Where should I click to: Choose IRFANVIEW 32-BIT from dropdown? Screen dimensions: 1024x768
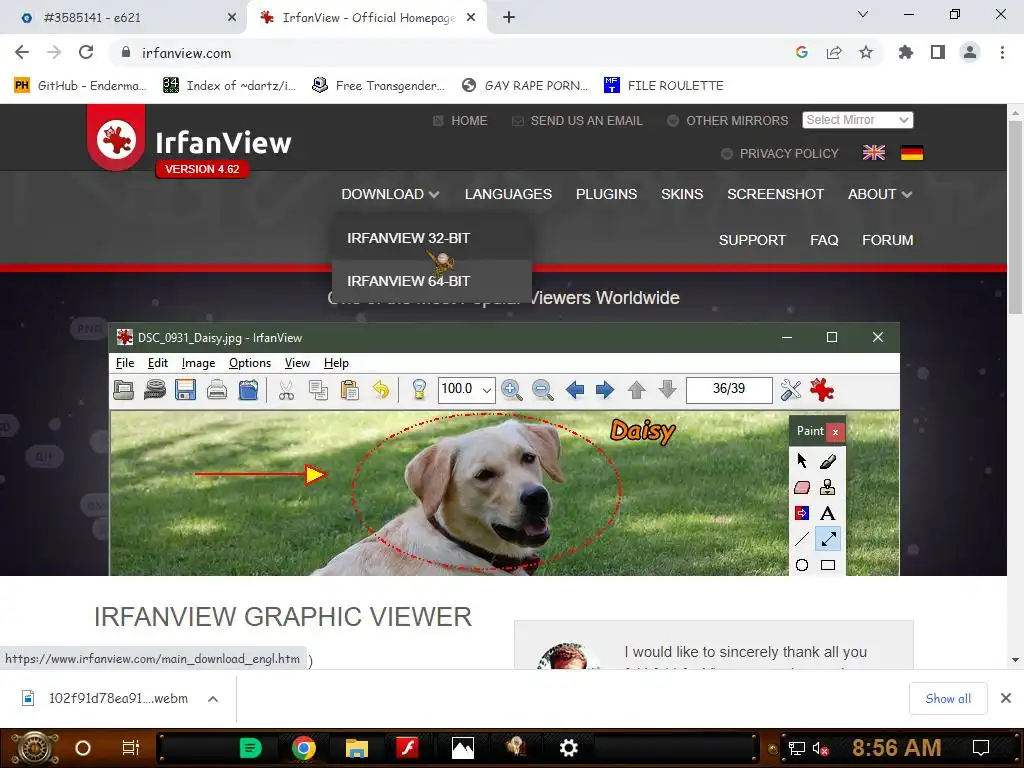pyautogui.click(x=432, y=238)
